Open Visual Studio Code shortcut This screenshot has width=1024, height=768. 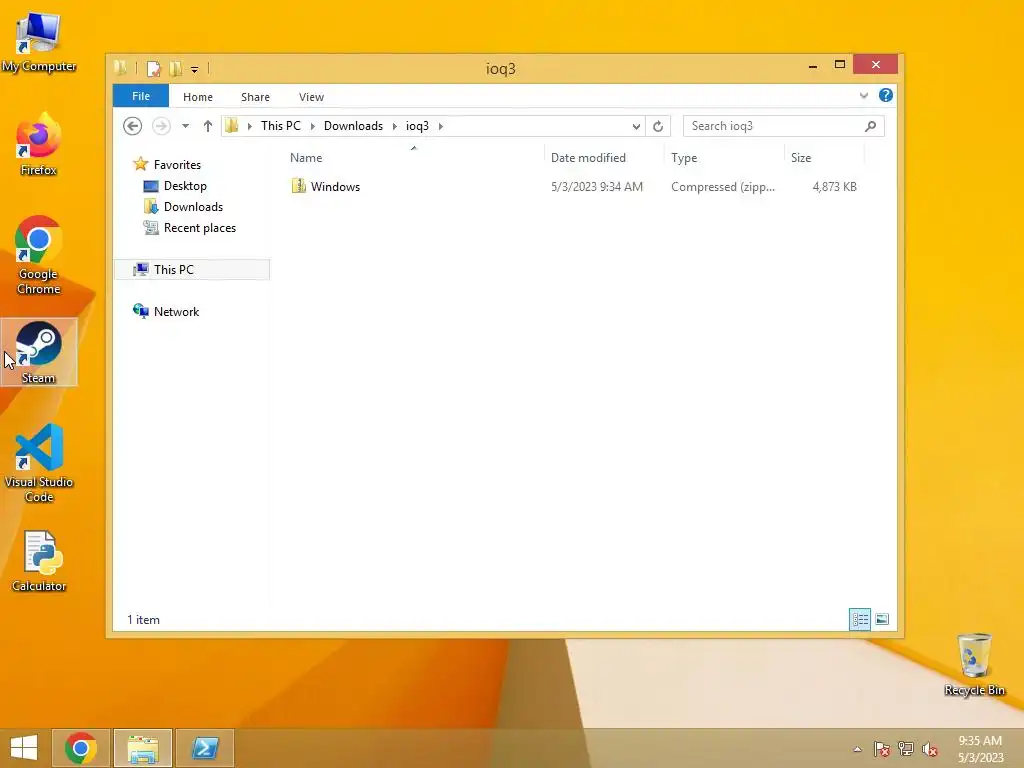pyautogui.click(x=39, y=463)
